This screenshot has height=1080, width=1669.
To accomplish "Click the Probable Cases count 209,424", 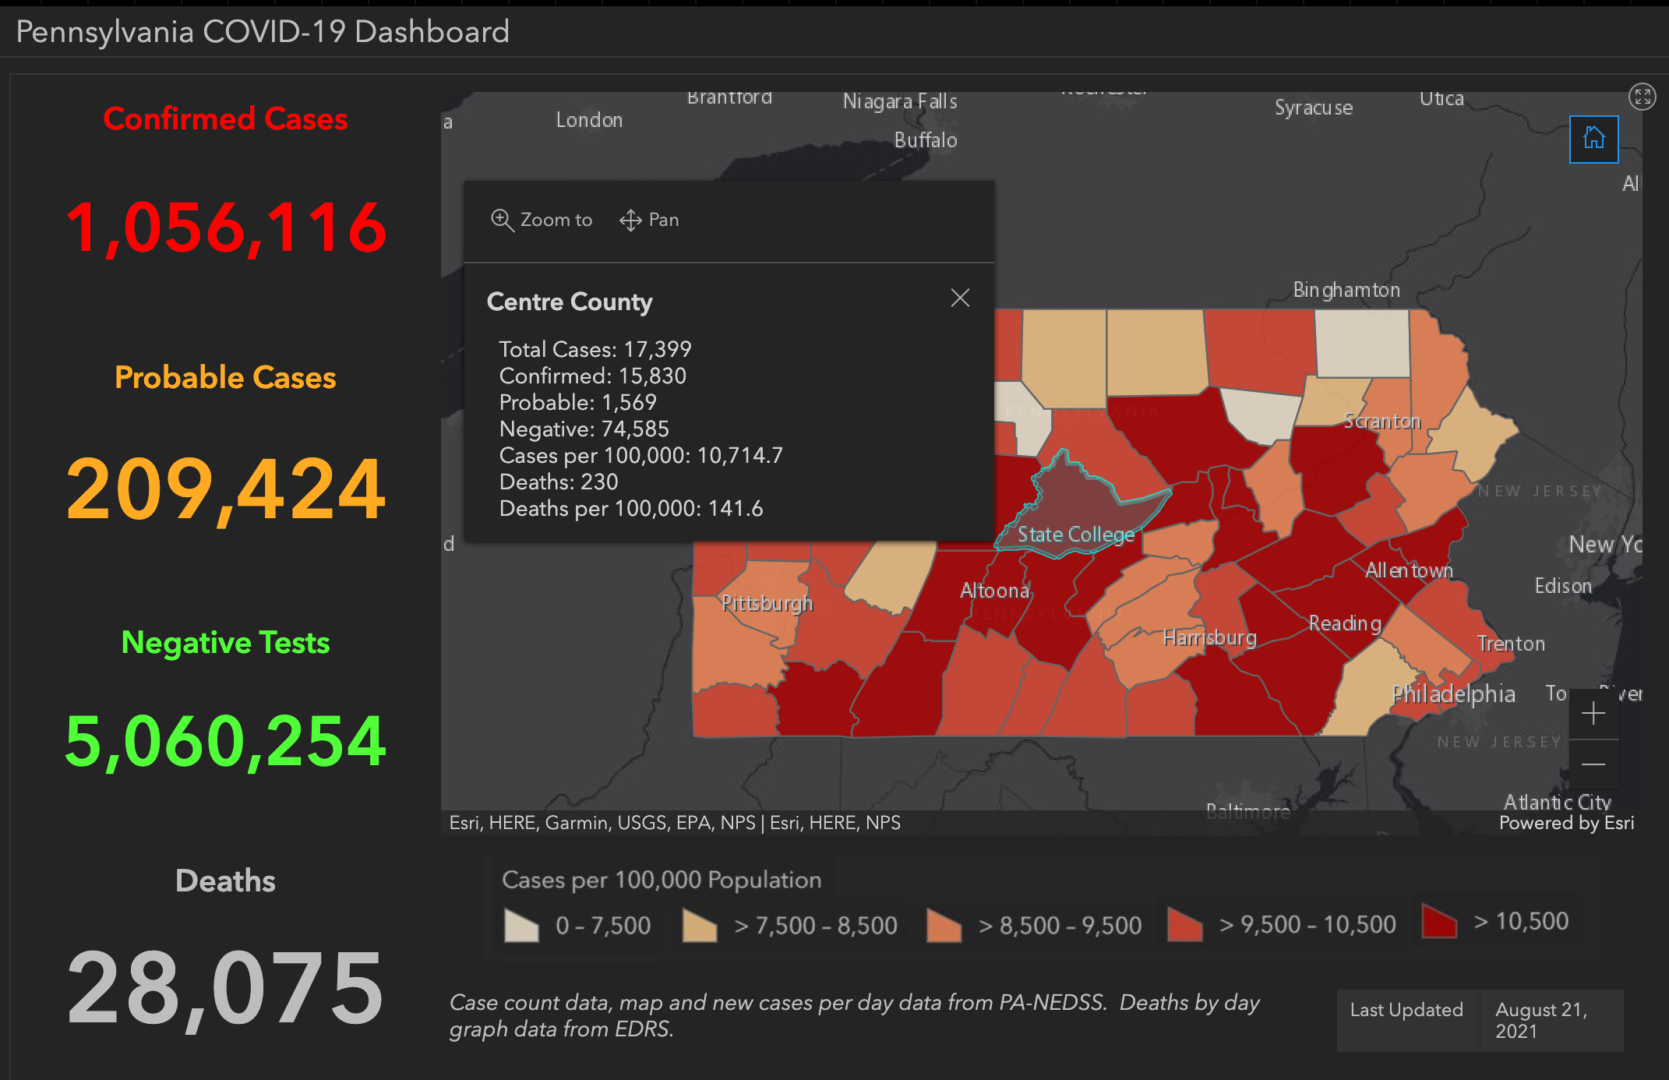I will 226,490.
